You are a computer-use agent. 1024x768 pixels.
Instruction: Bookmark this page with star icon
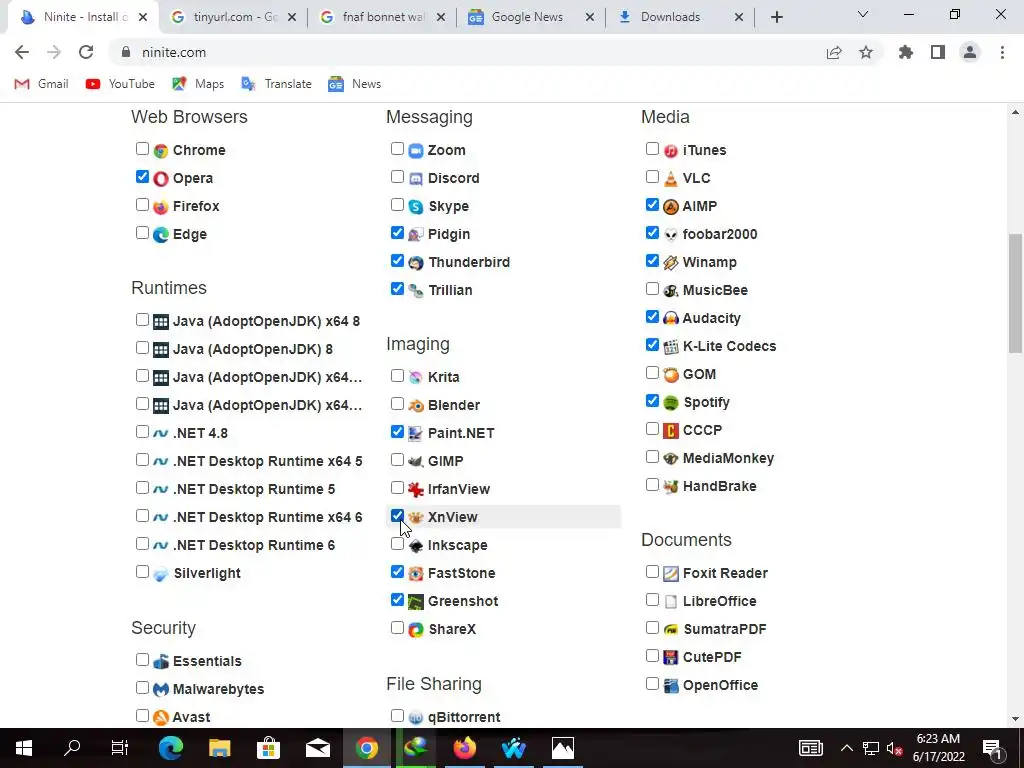click(x=866, y=52)
